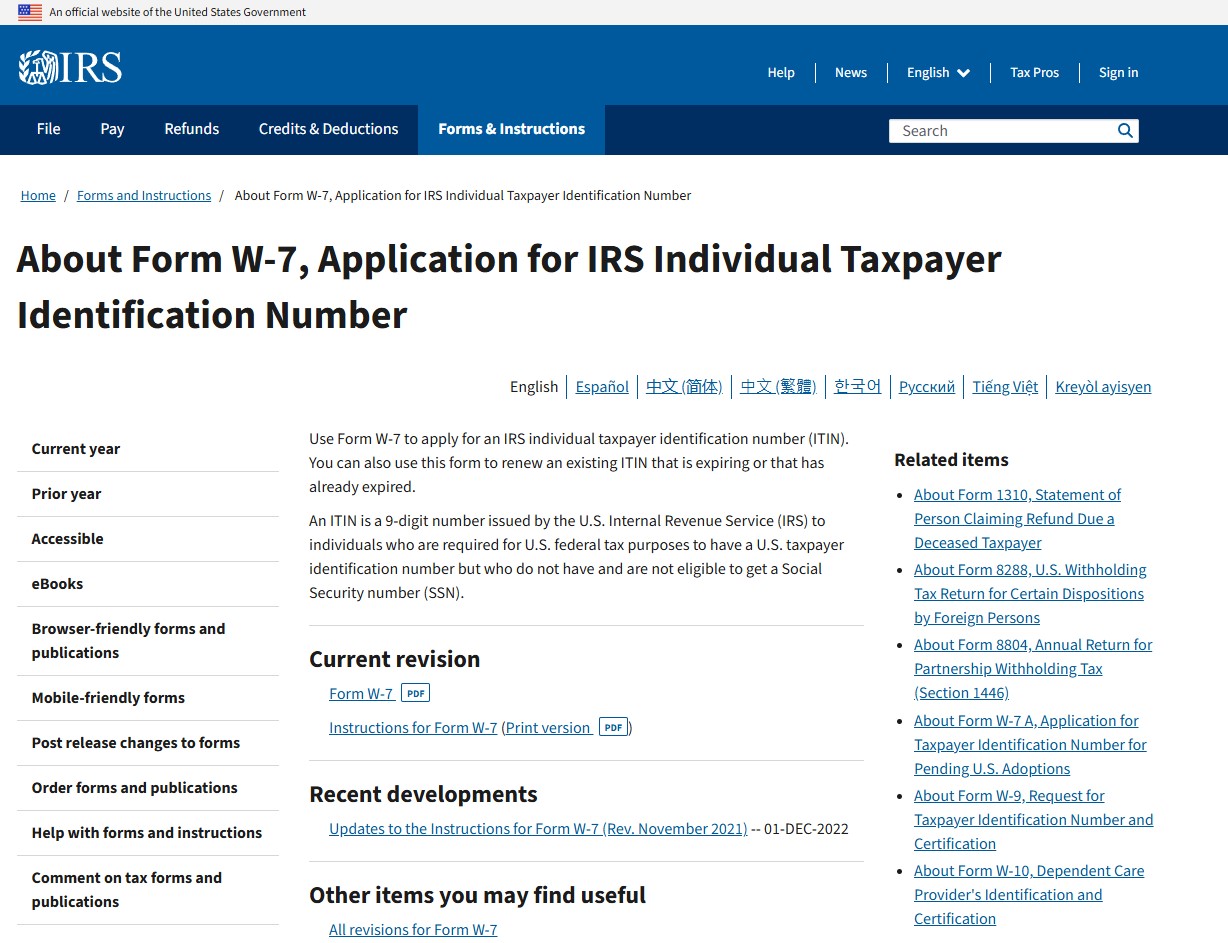Switch to Tiếng Việt language
Screen dimensions: 1228x943
[1005, 386]
